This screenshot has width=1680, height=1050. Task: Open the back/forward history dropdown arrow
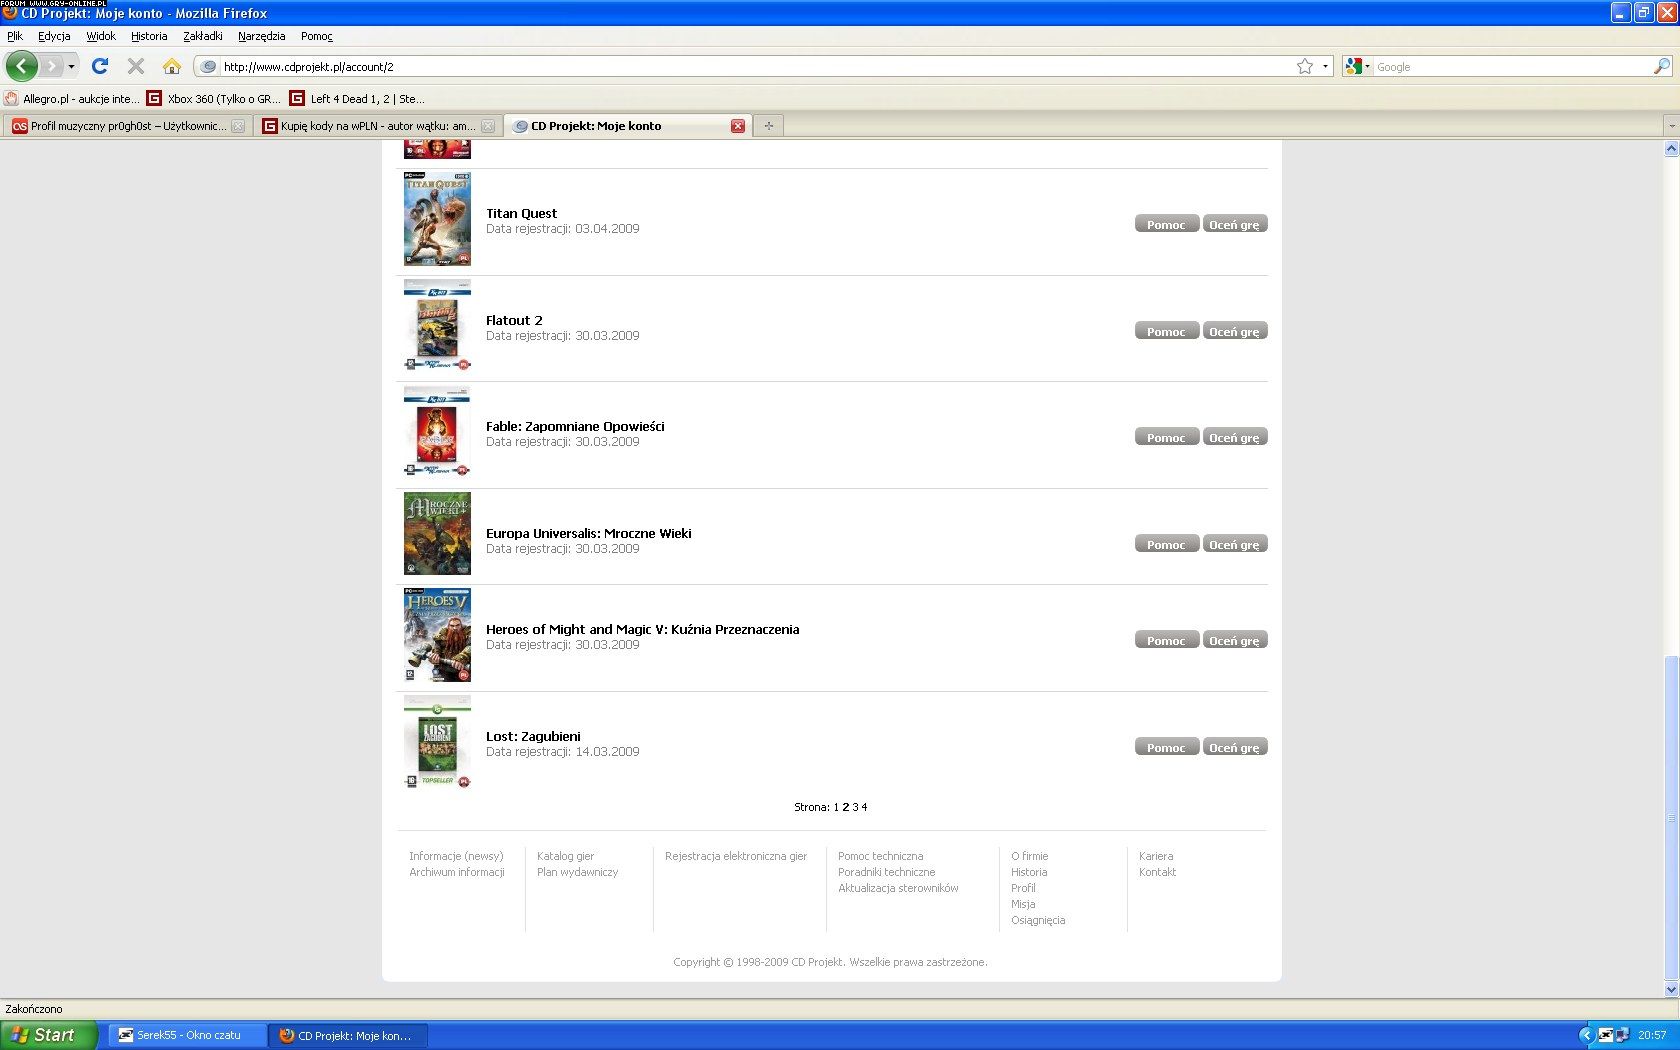click(x=71, y=67)
